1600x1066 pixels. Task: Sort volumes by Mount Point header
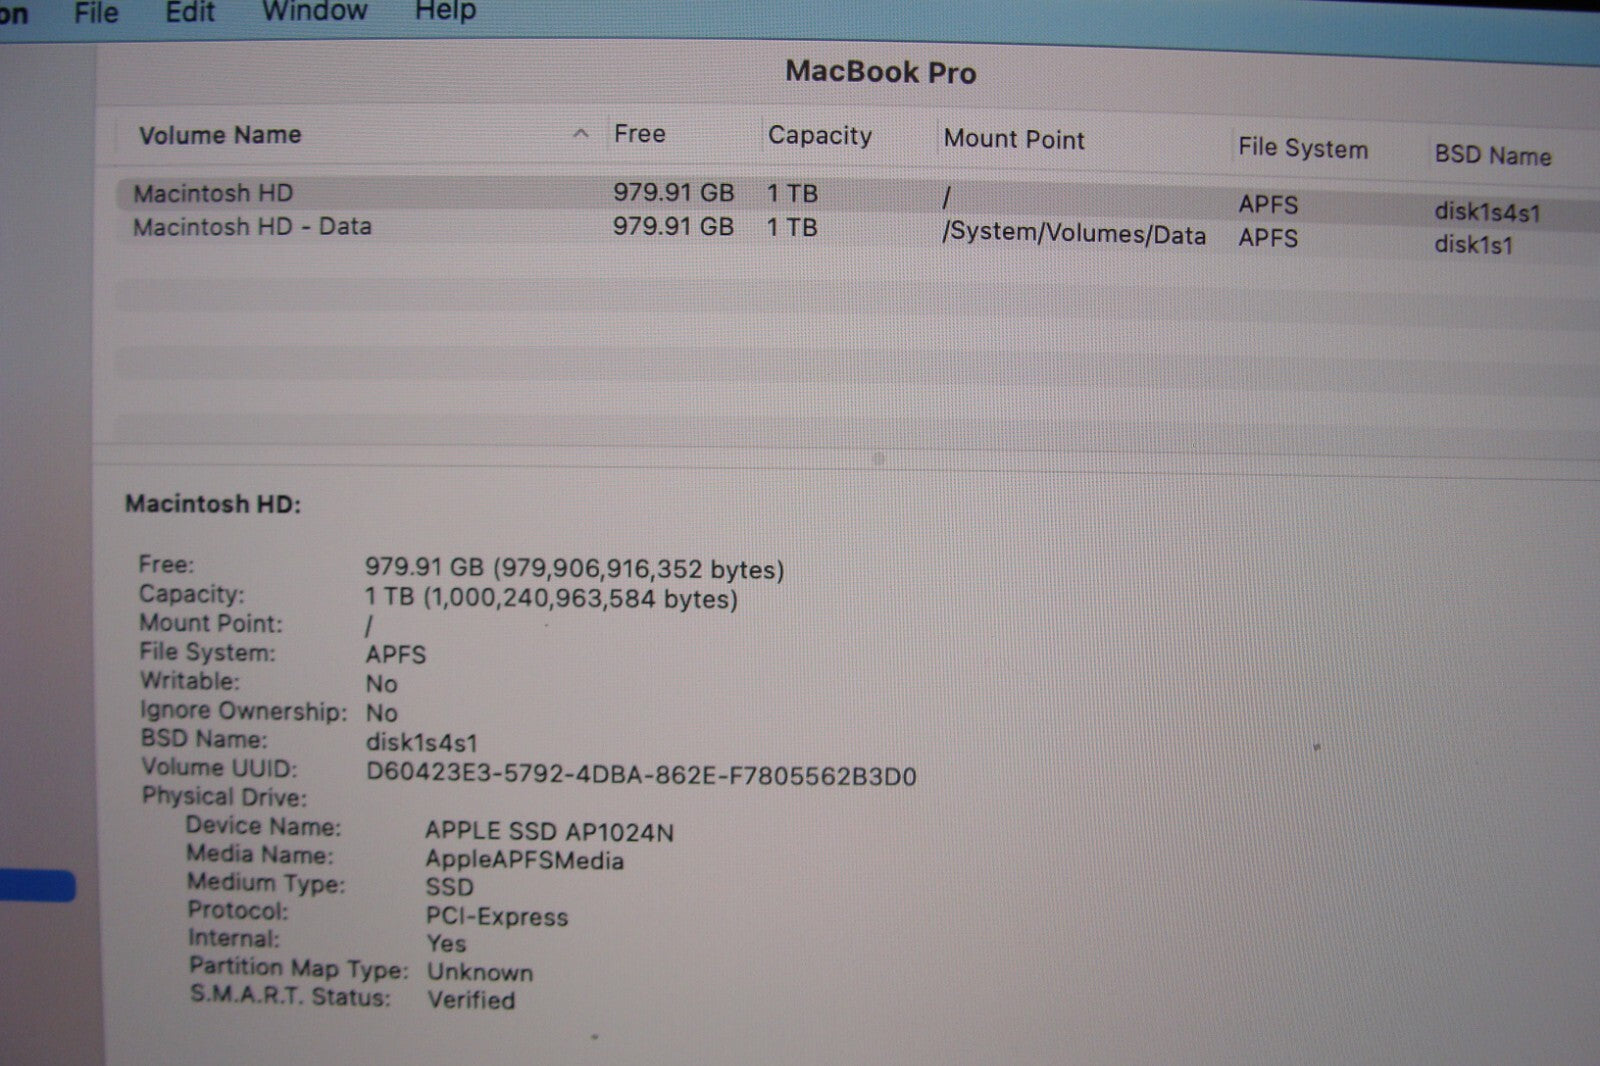[1013, 140]
